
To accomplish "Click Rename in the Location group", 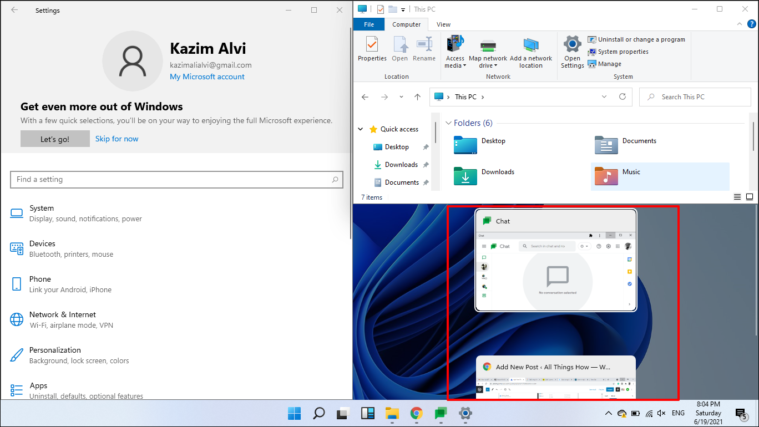I will 424,48.
